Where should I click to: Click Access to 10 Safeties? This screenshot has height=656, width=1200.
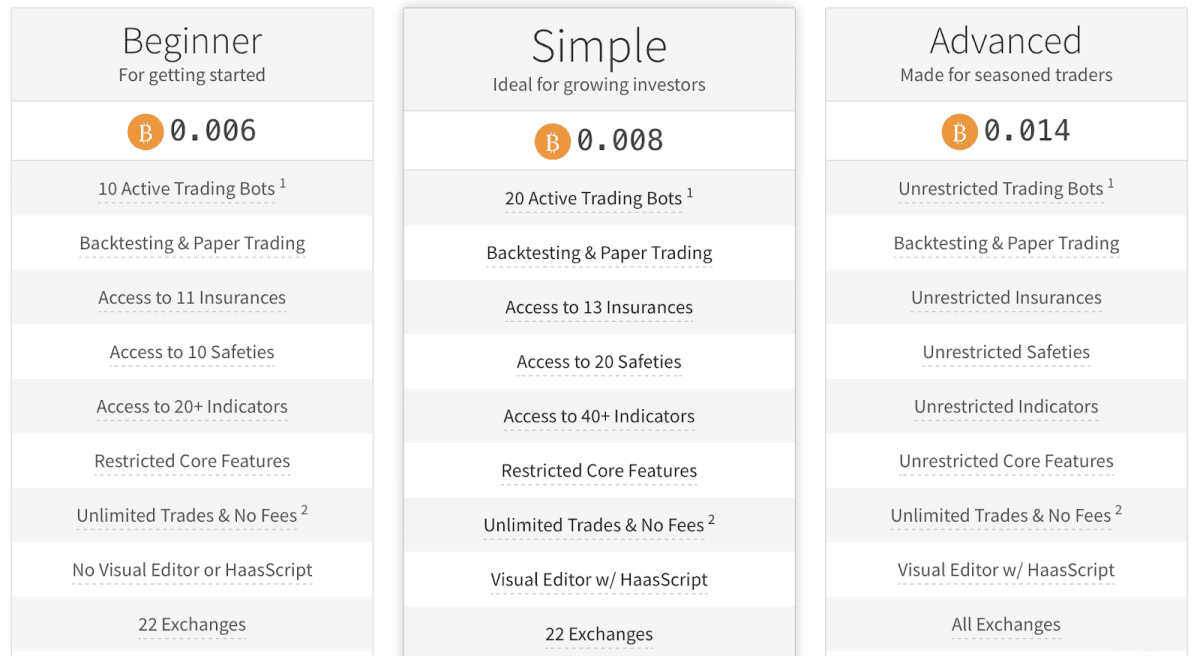pos(192,352)
